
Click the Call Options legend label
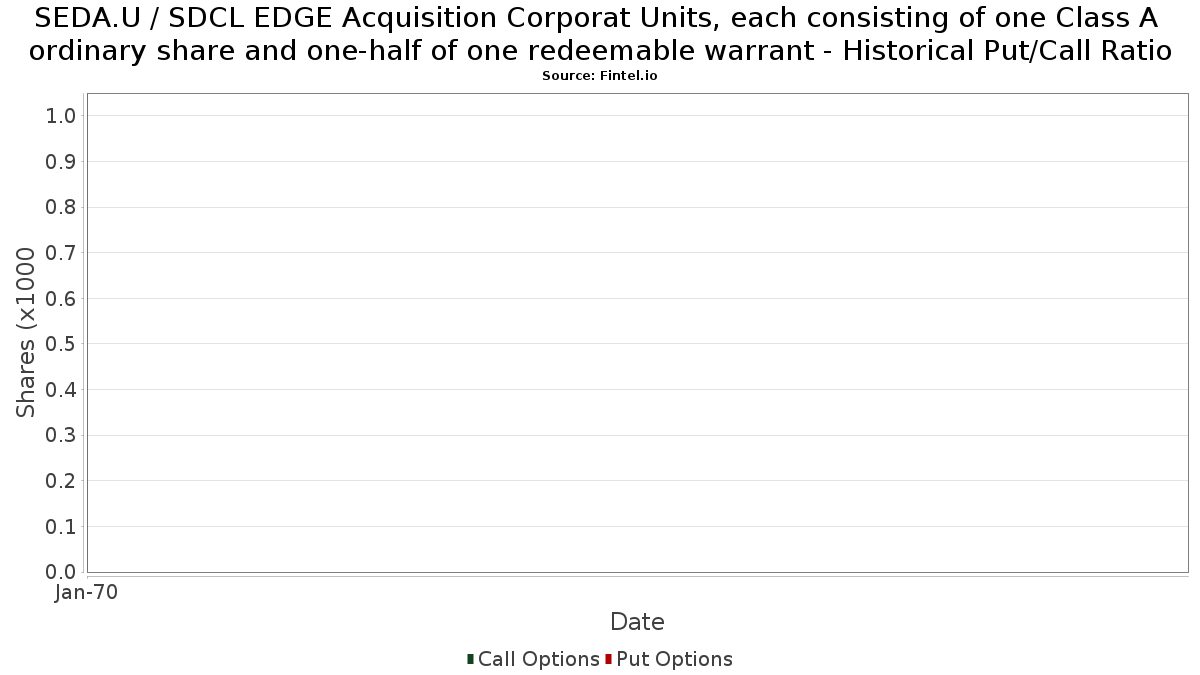tap(539, 659)
